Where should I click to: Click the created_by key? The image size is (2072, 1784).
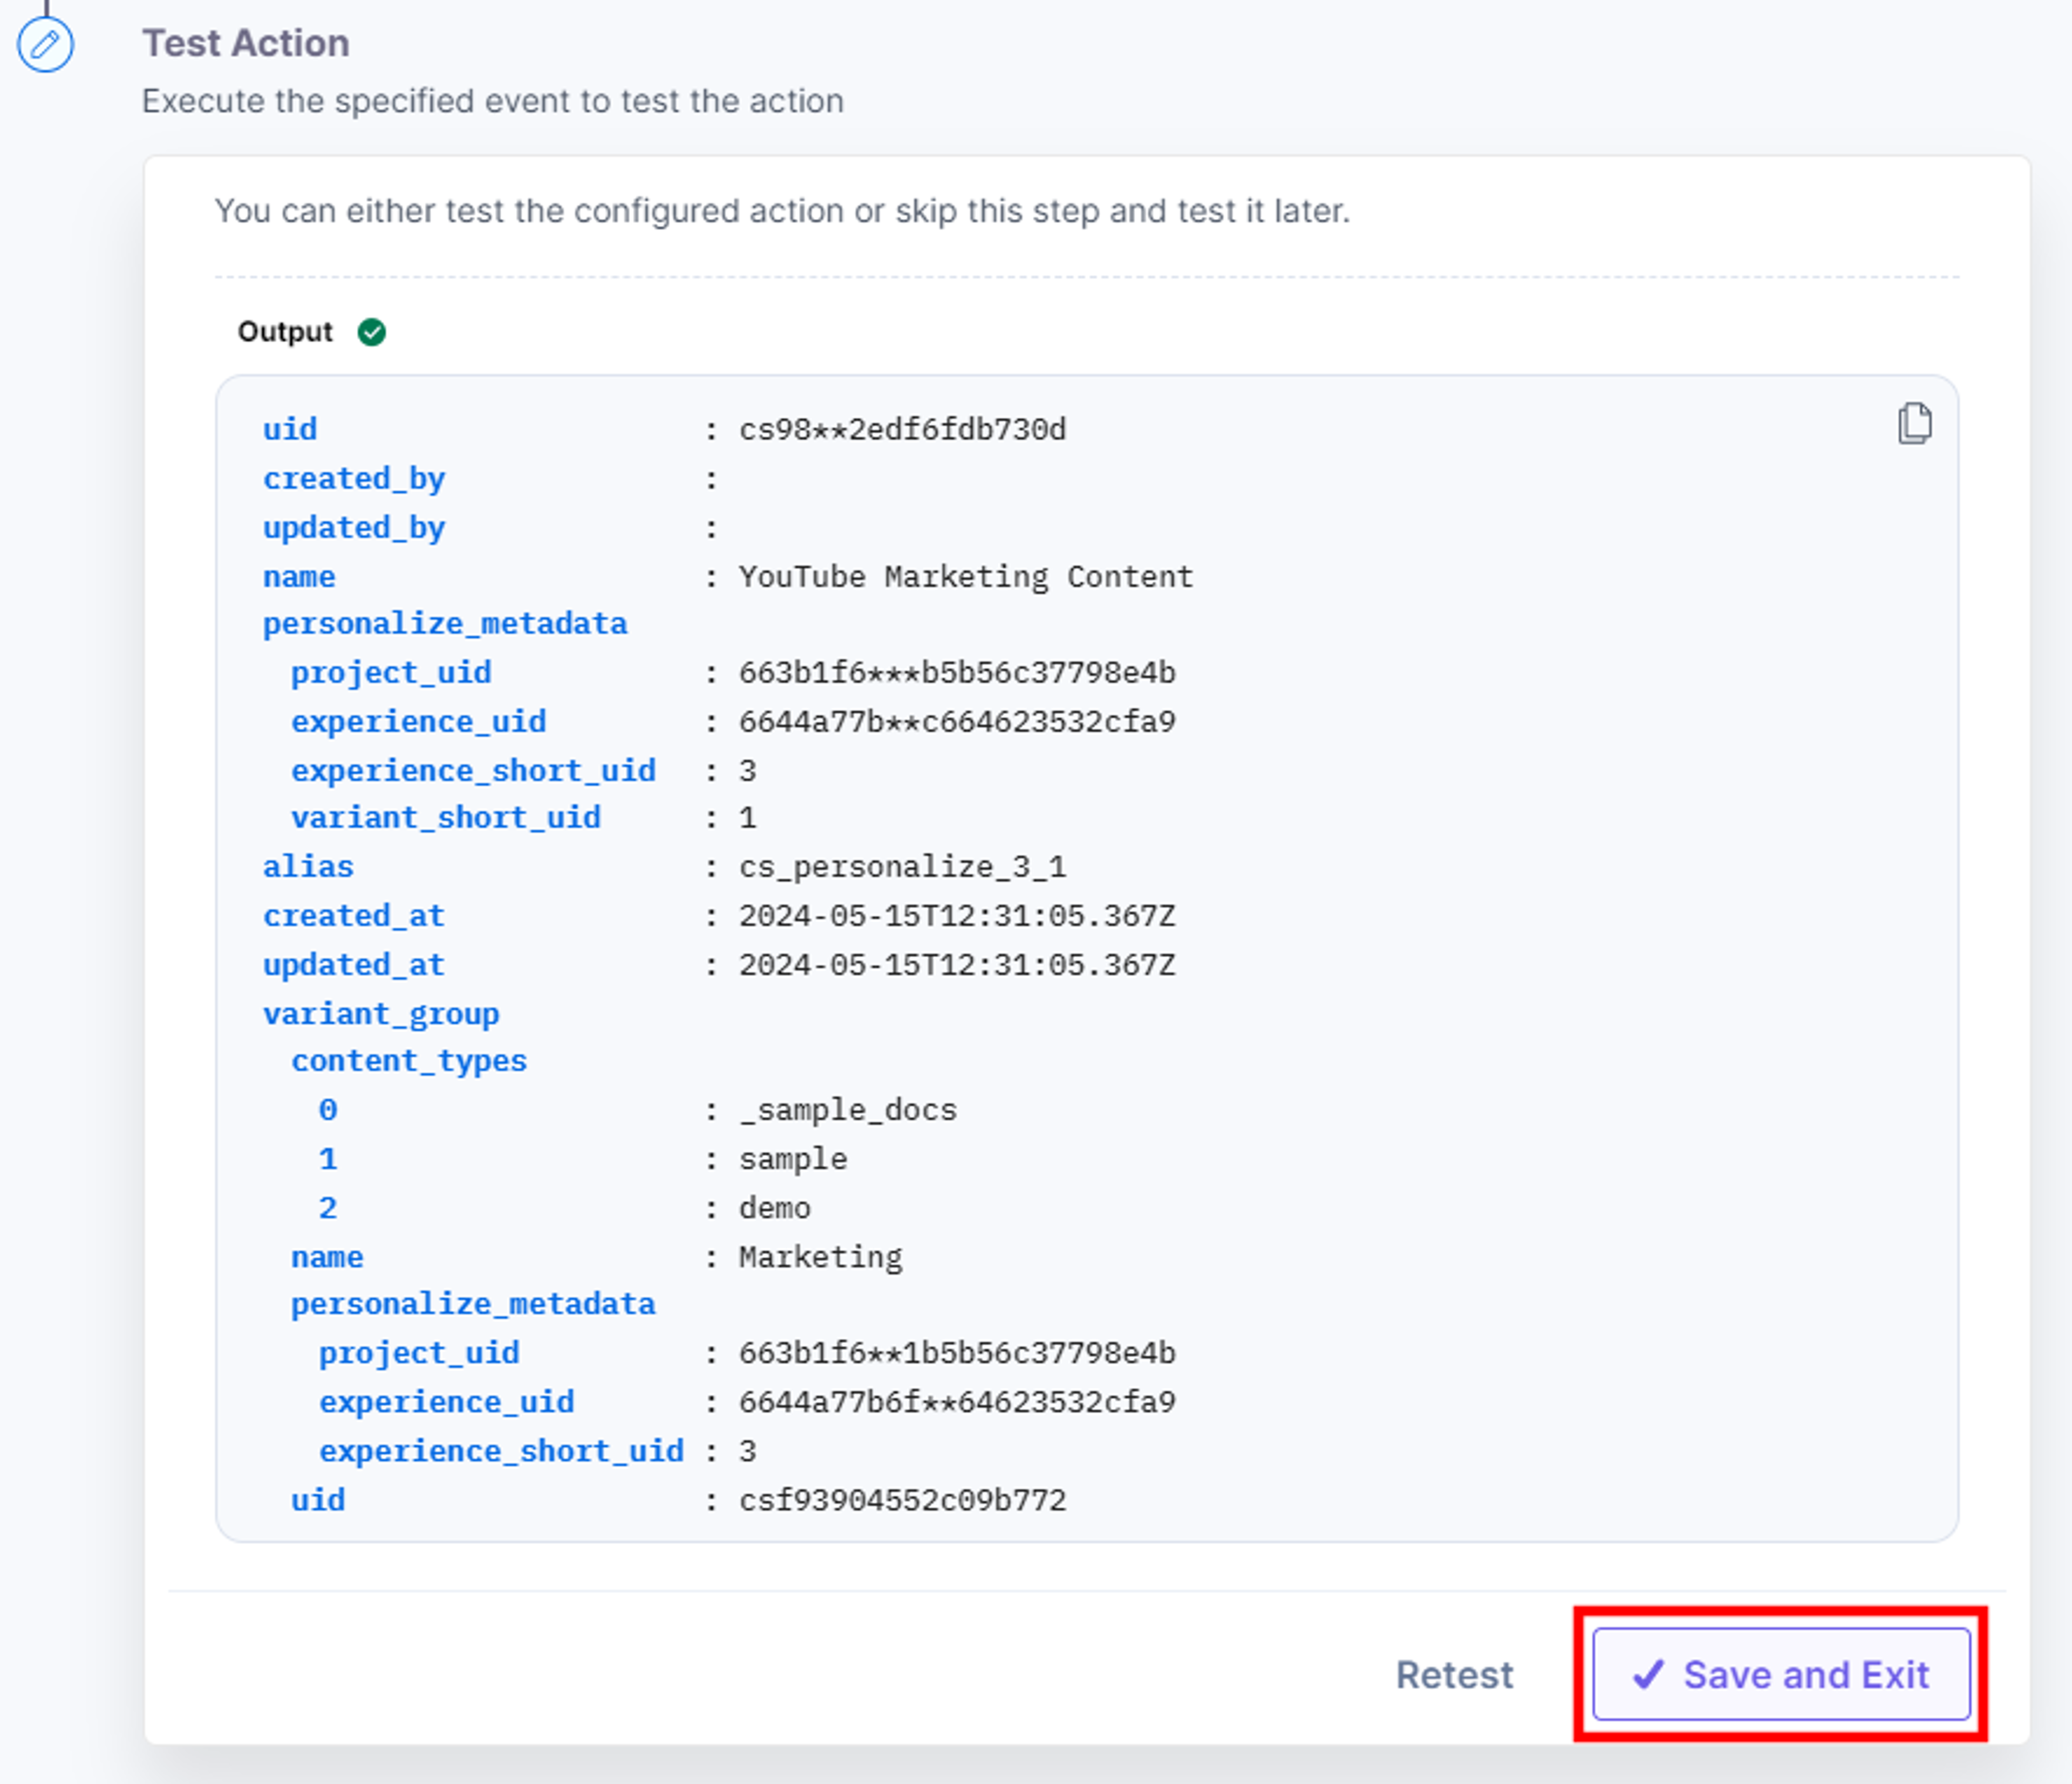click(x=354, y=479)
